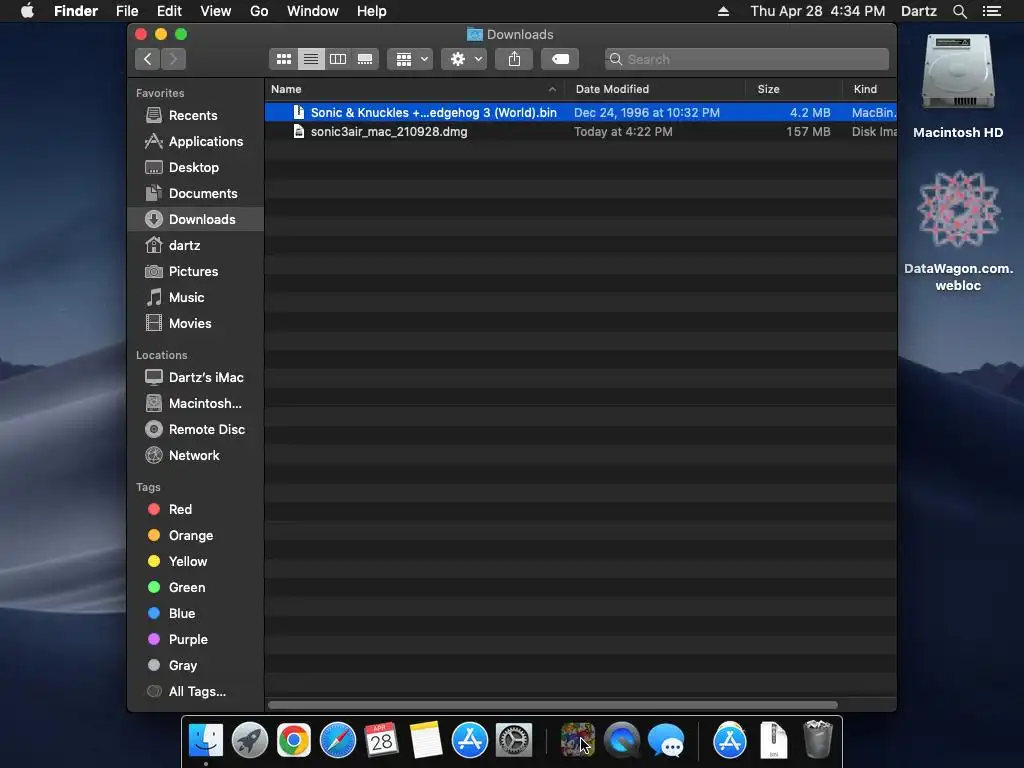
Task: Select the Sonic & Knuckles .bin file
Action: [x=581, y=112]
